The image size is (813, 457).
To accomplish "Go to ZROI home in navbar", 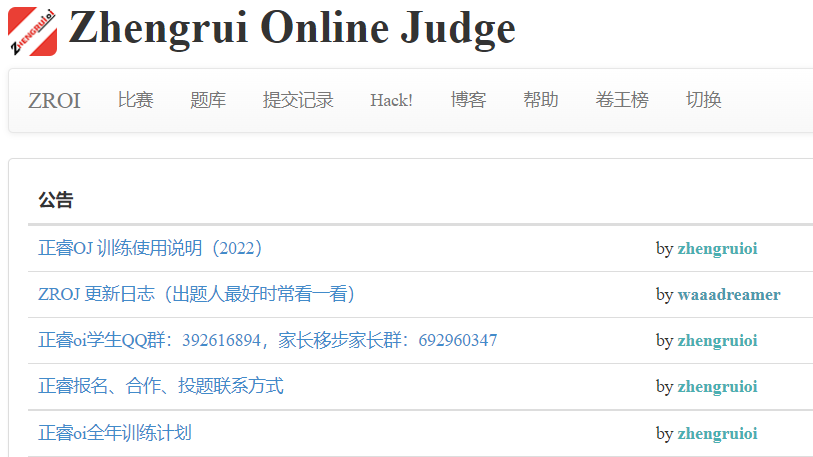I will (54, 100).
